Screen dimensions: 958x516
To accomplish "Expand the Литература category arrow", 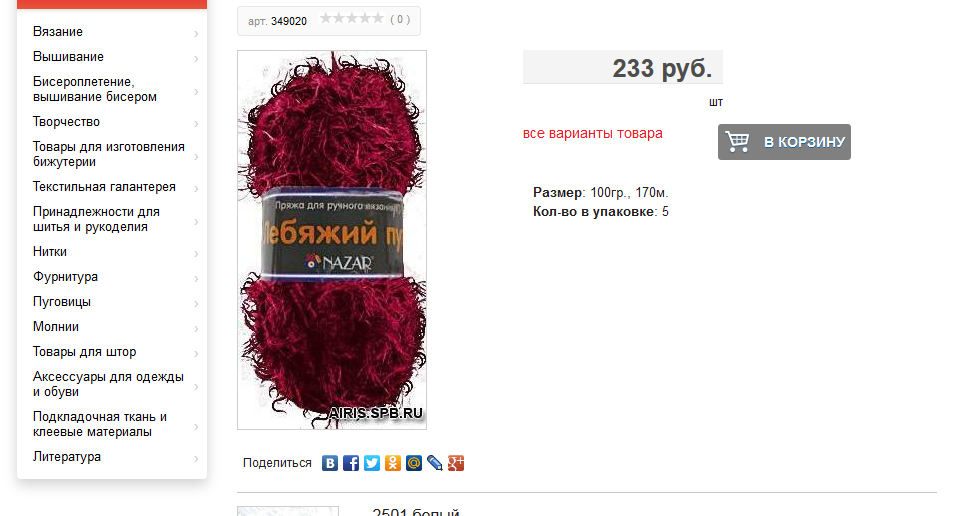I will click(196, 459).
